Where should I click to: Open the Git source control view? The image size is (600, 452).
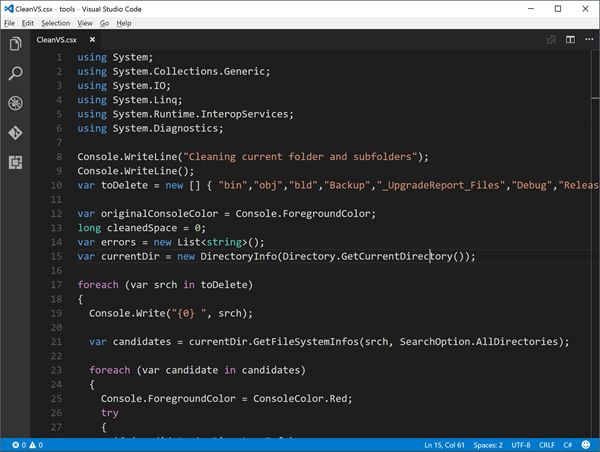15,133
